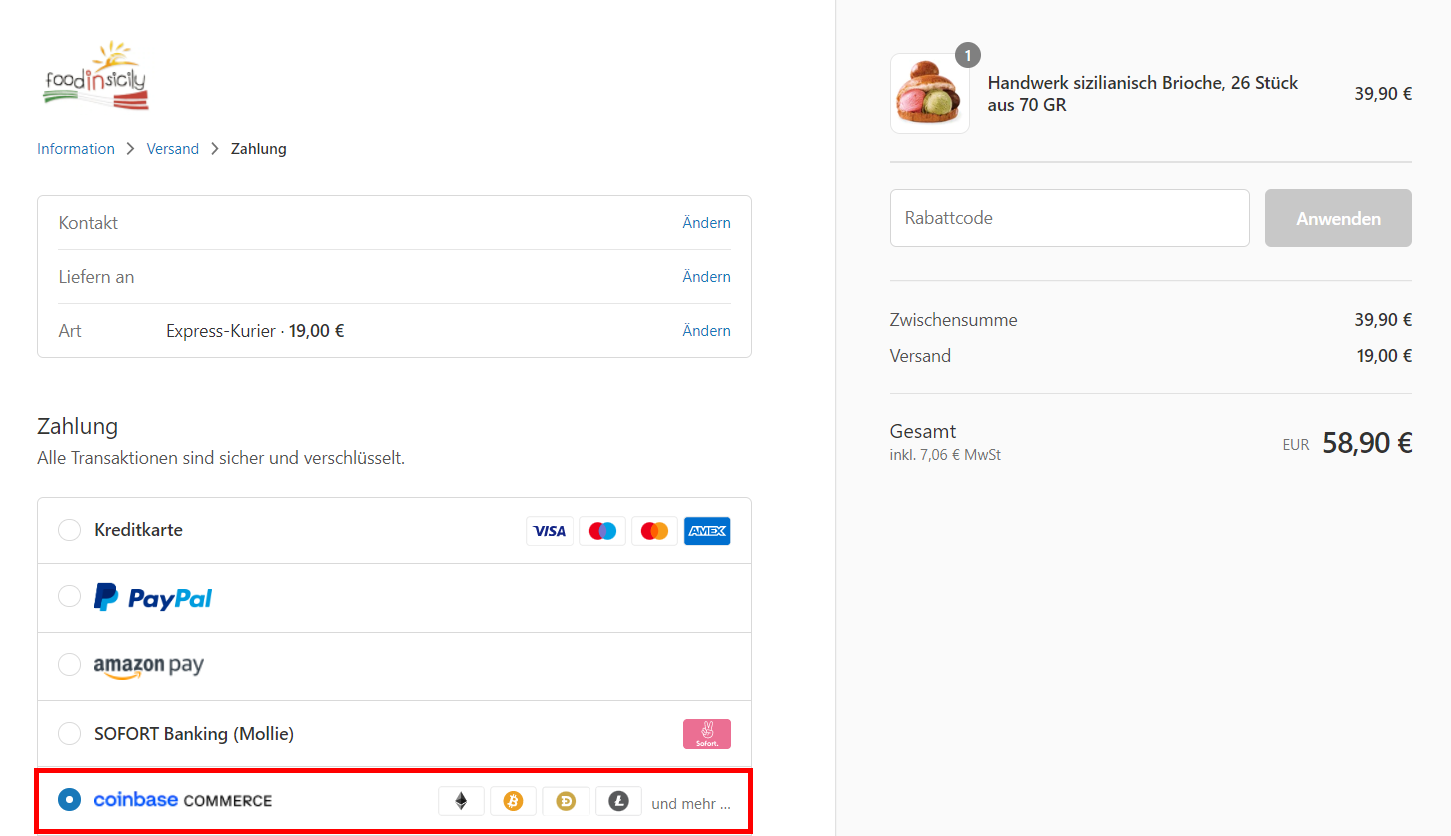Click the Maestro card icon
The height and width of the screenshot is (836, 1451).
click(602, 531)
